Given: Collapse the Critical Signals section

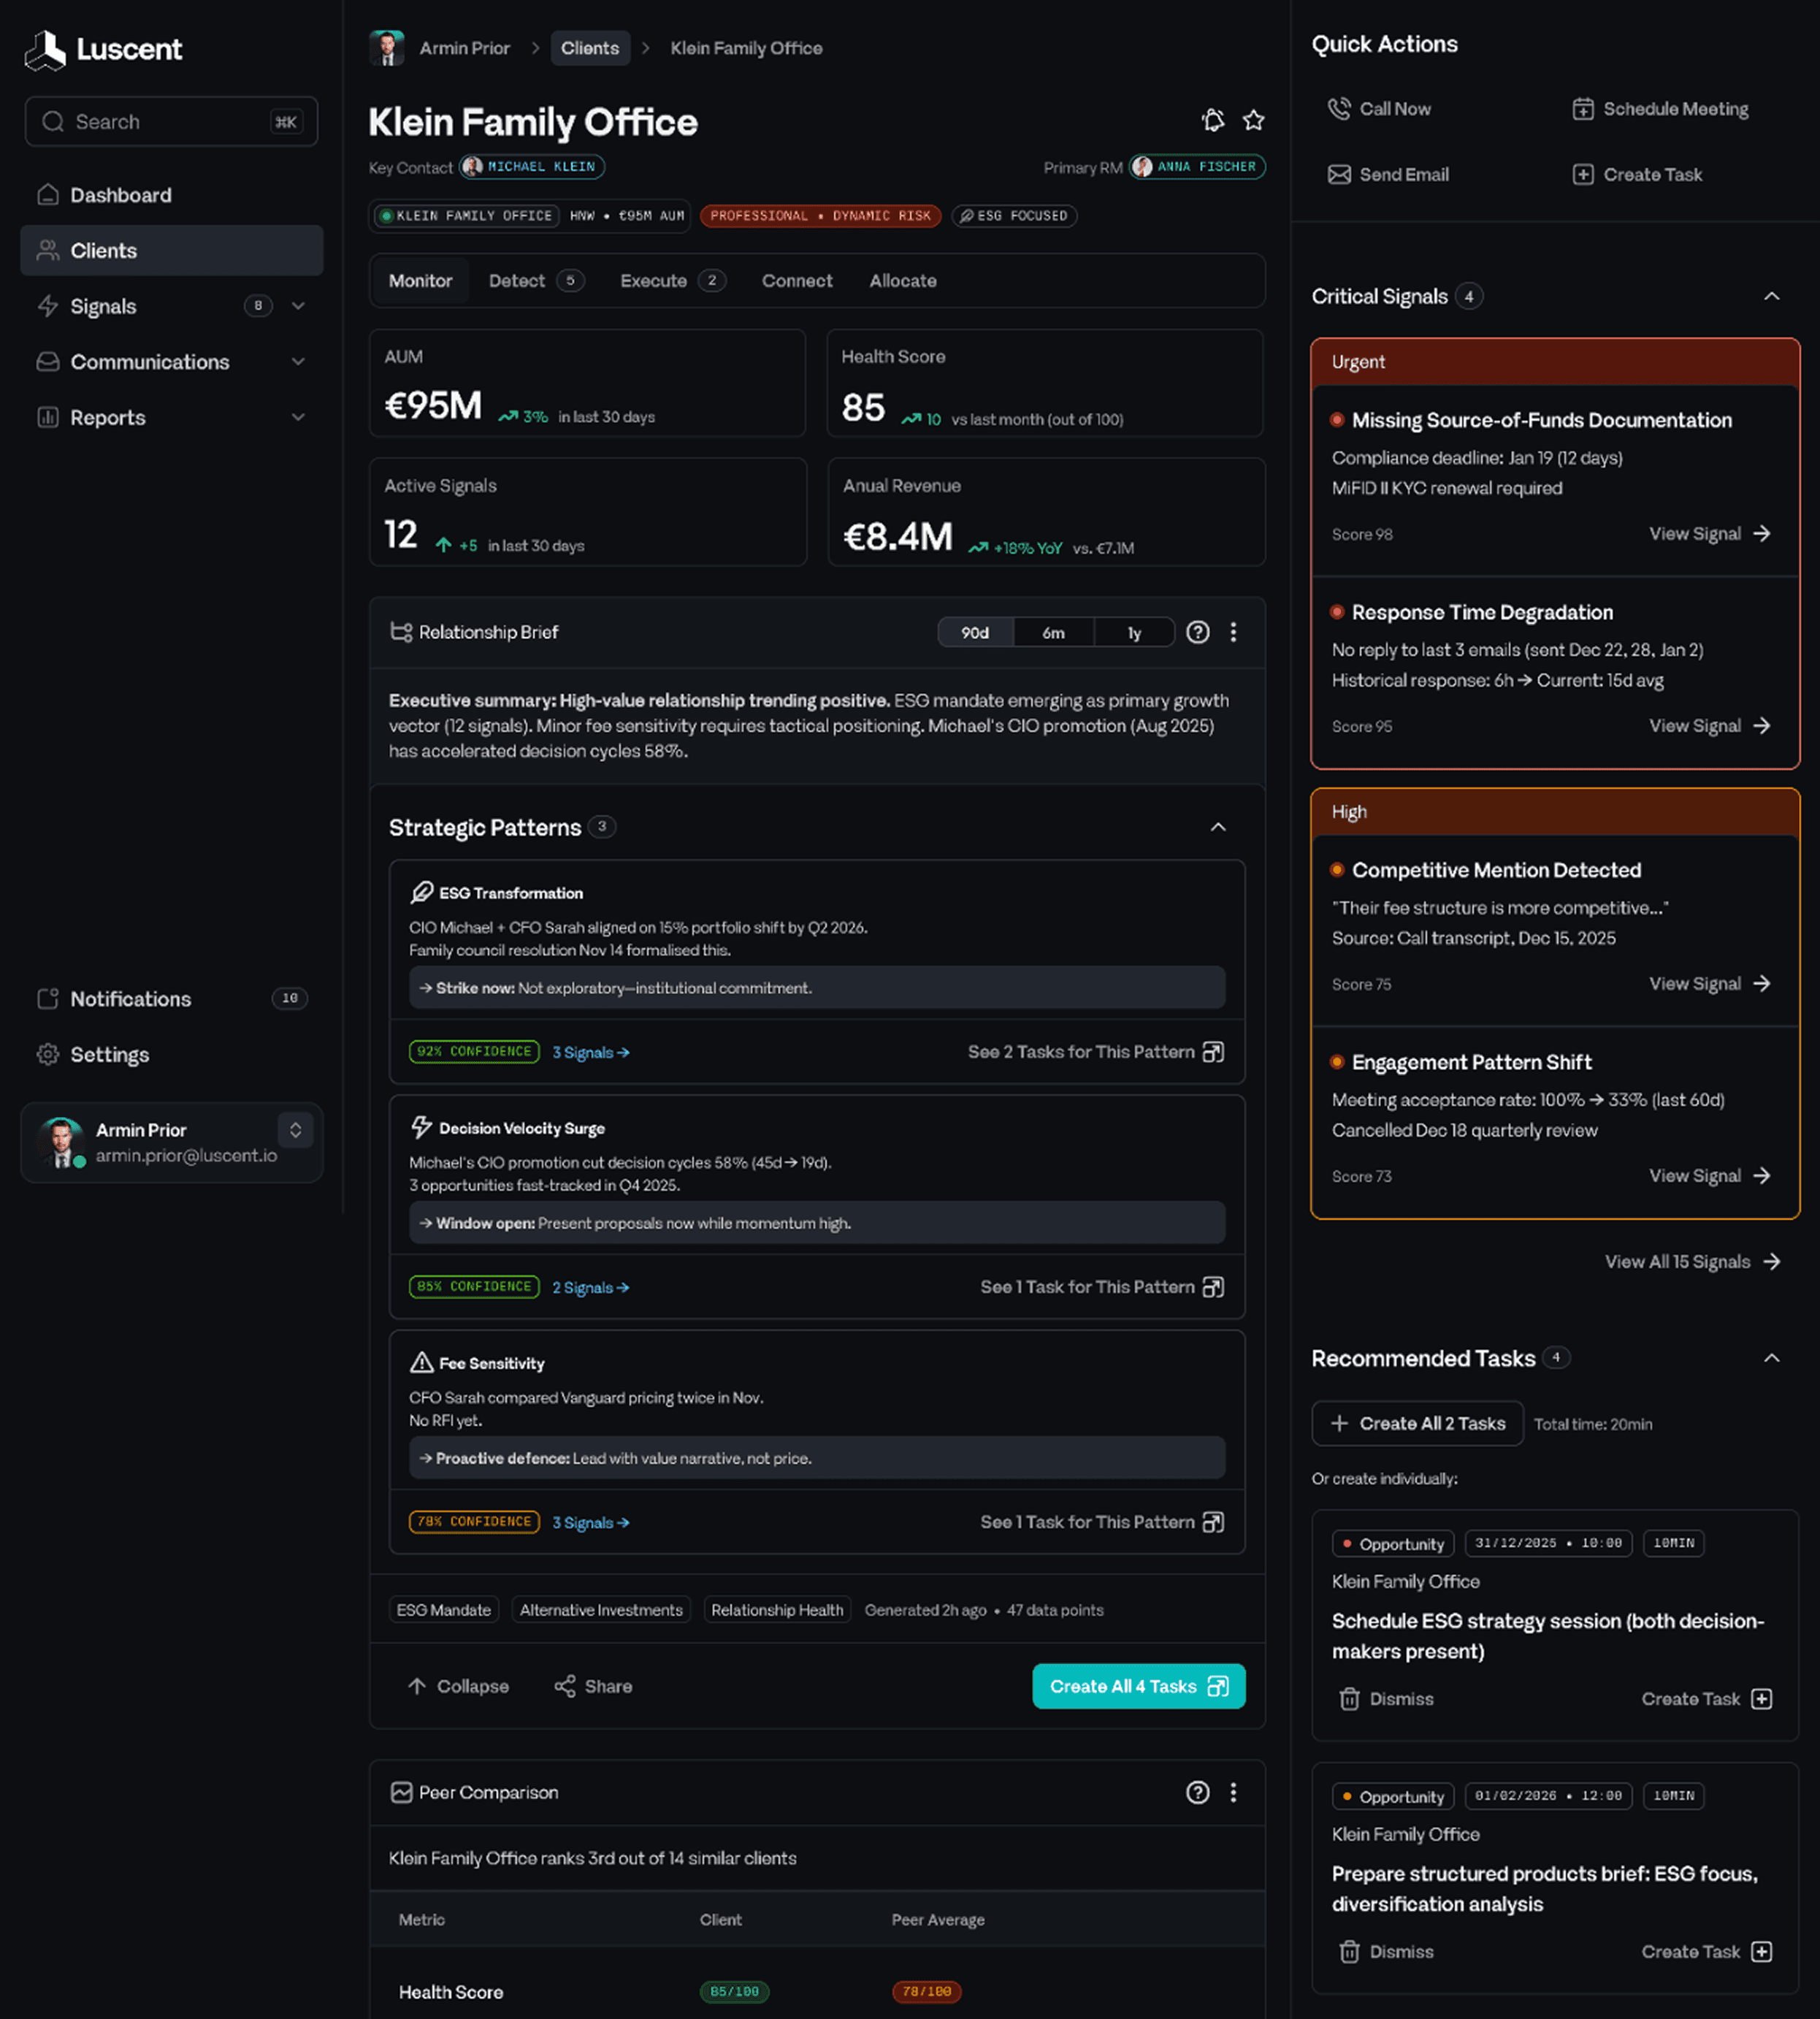Looking at the screenshot, I should (x=1771, y=296).
